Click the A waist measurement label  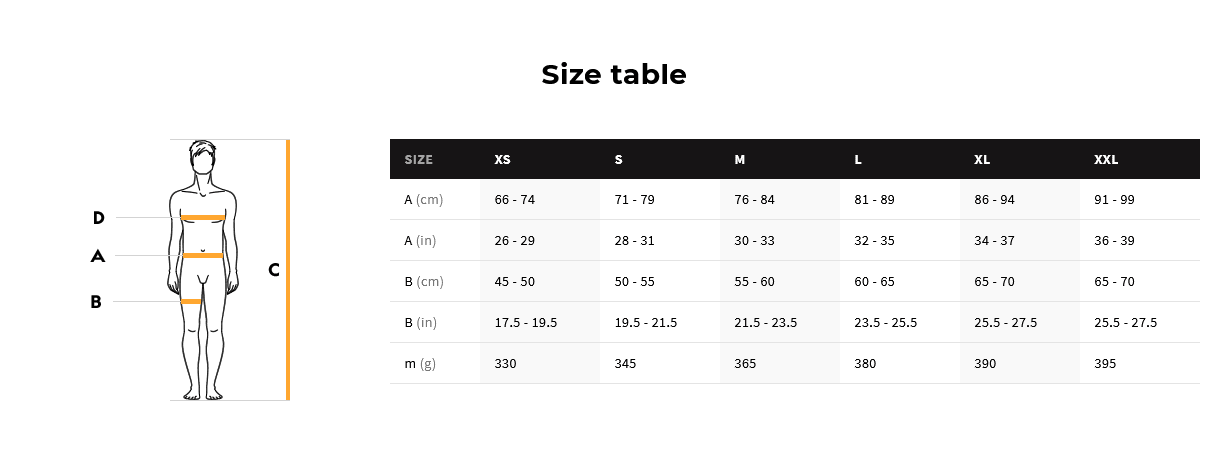97,256
